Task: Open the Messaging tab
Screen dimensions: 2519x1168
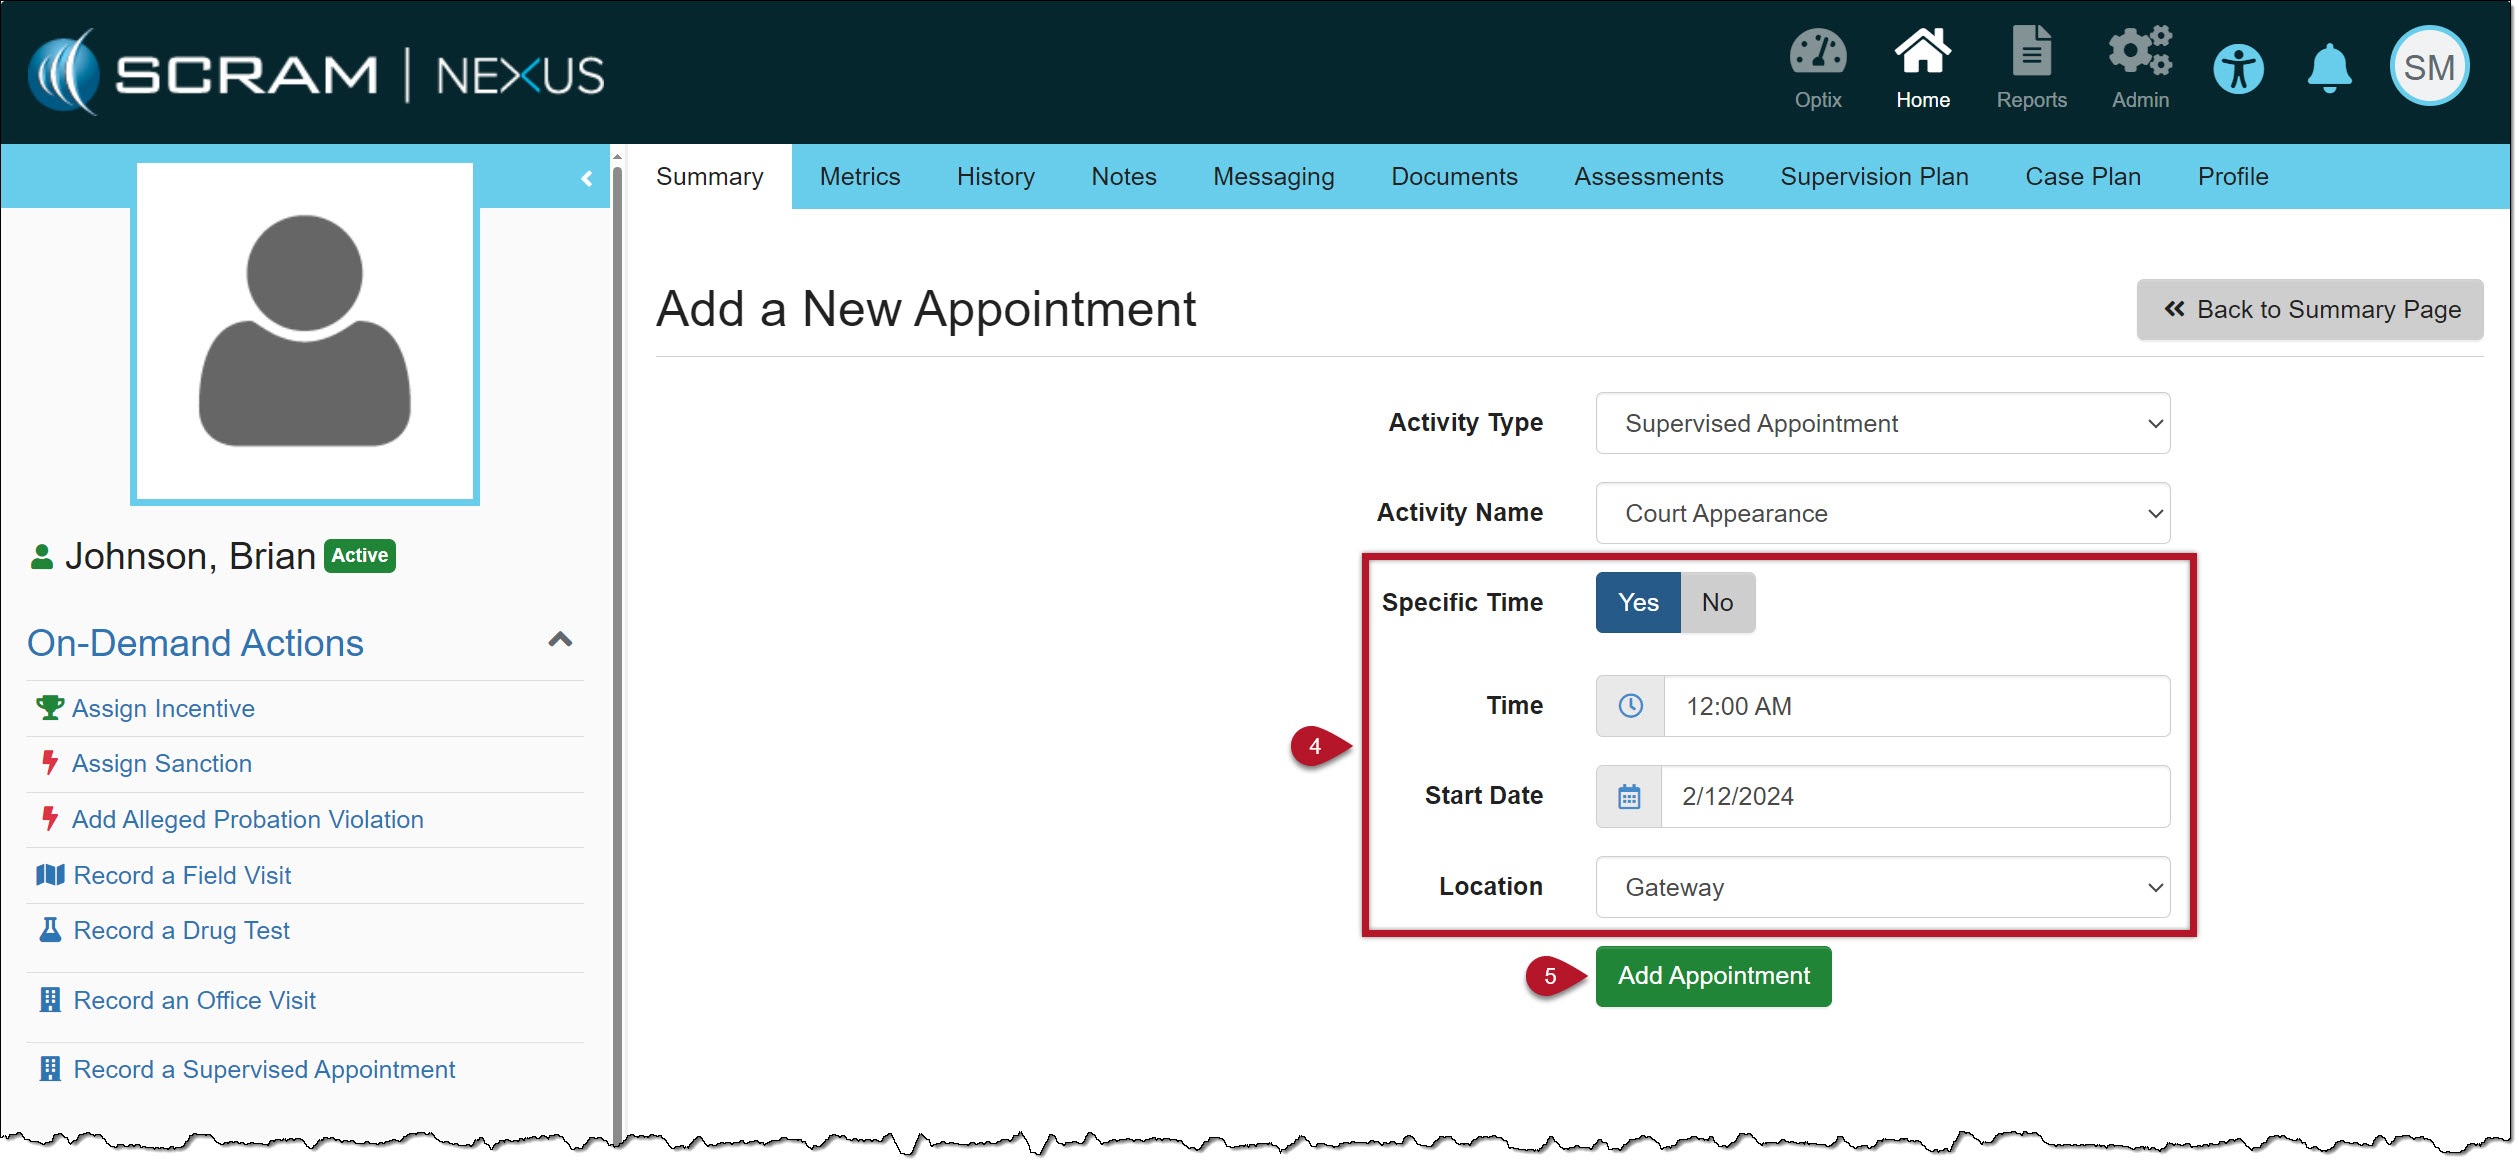Action: (1272, 177)
